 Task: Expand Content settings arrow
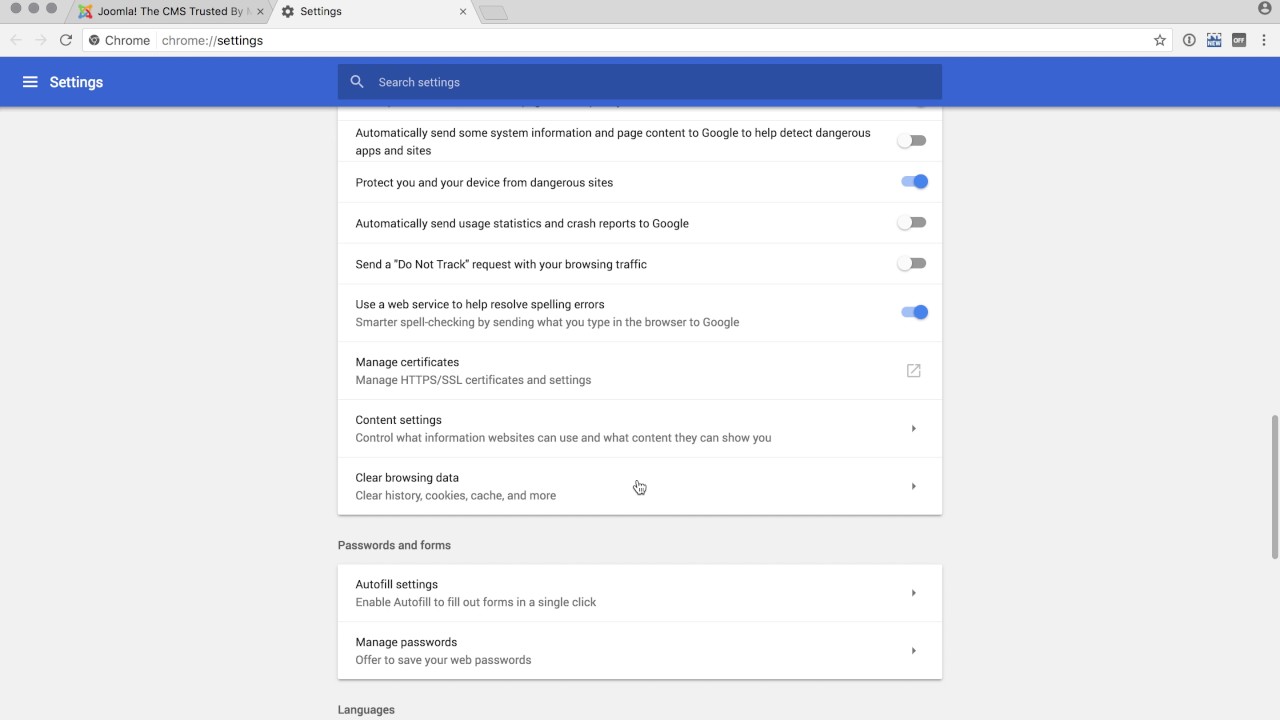click(913, 429)
